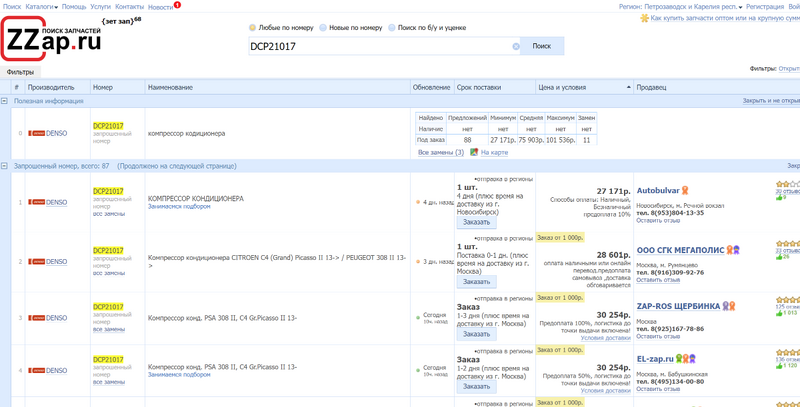Click the map icon beside 'На карте'

pyautogui.click(x=474, y=152)
